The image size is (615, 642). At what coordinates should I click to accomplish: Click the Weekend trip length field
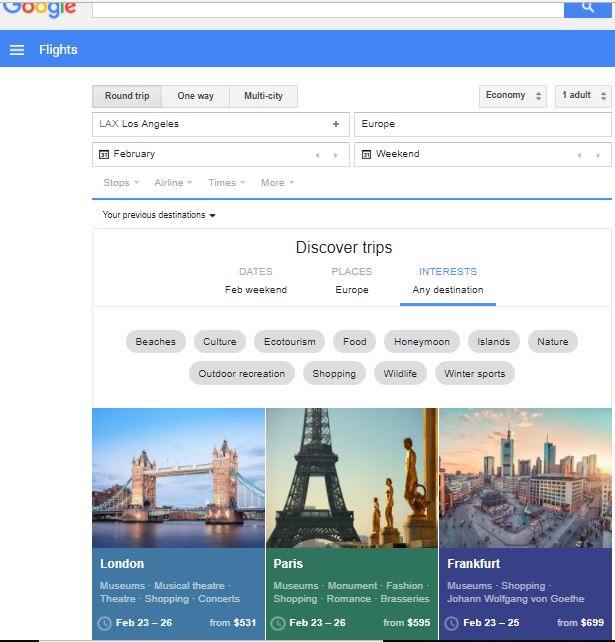(483, 154)
